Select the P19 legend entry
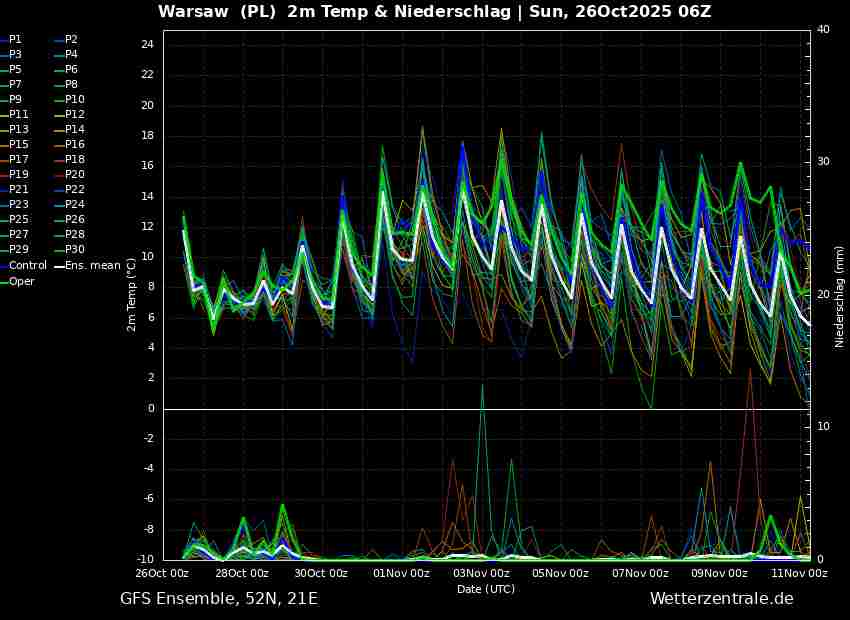Screen dimensions: 850x620 pos(14,175)
